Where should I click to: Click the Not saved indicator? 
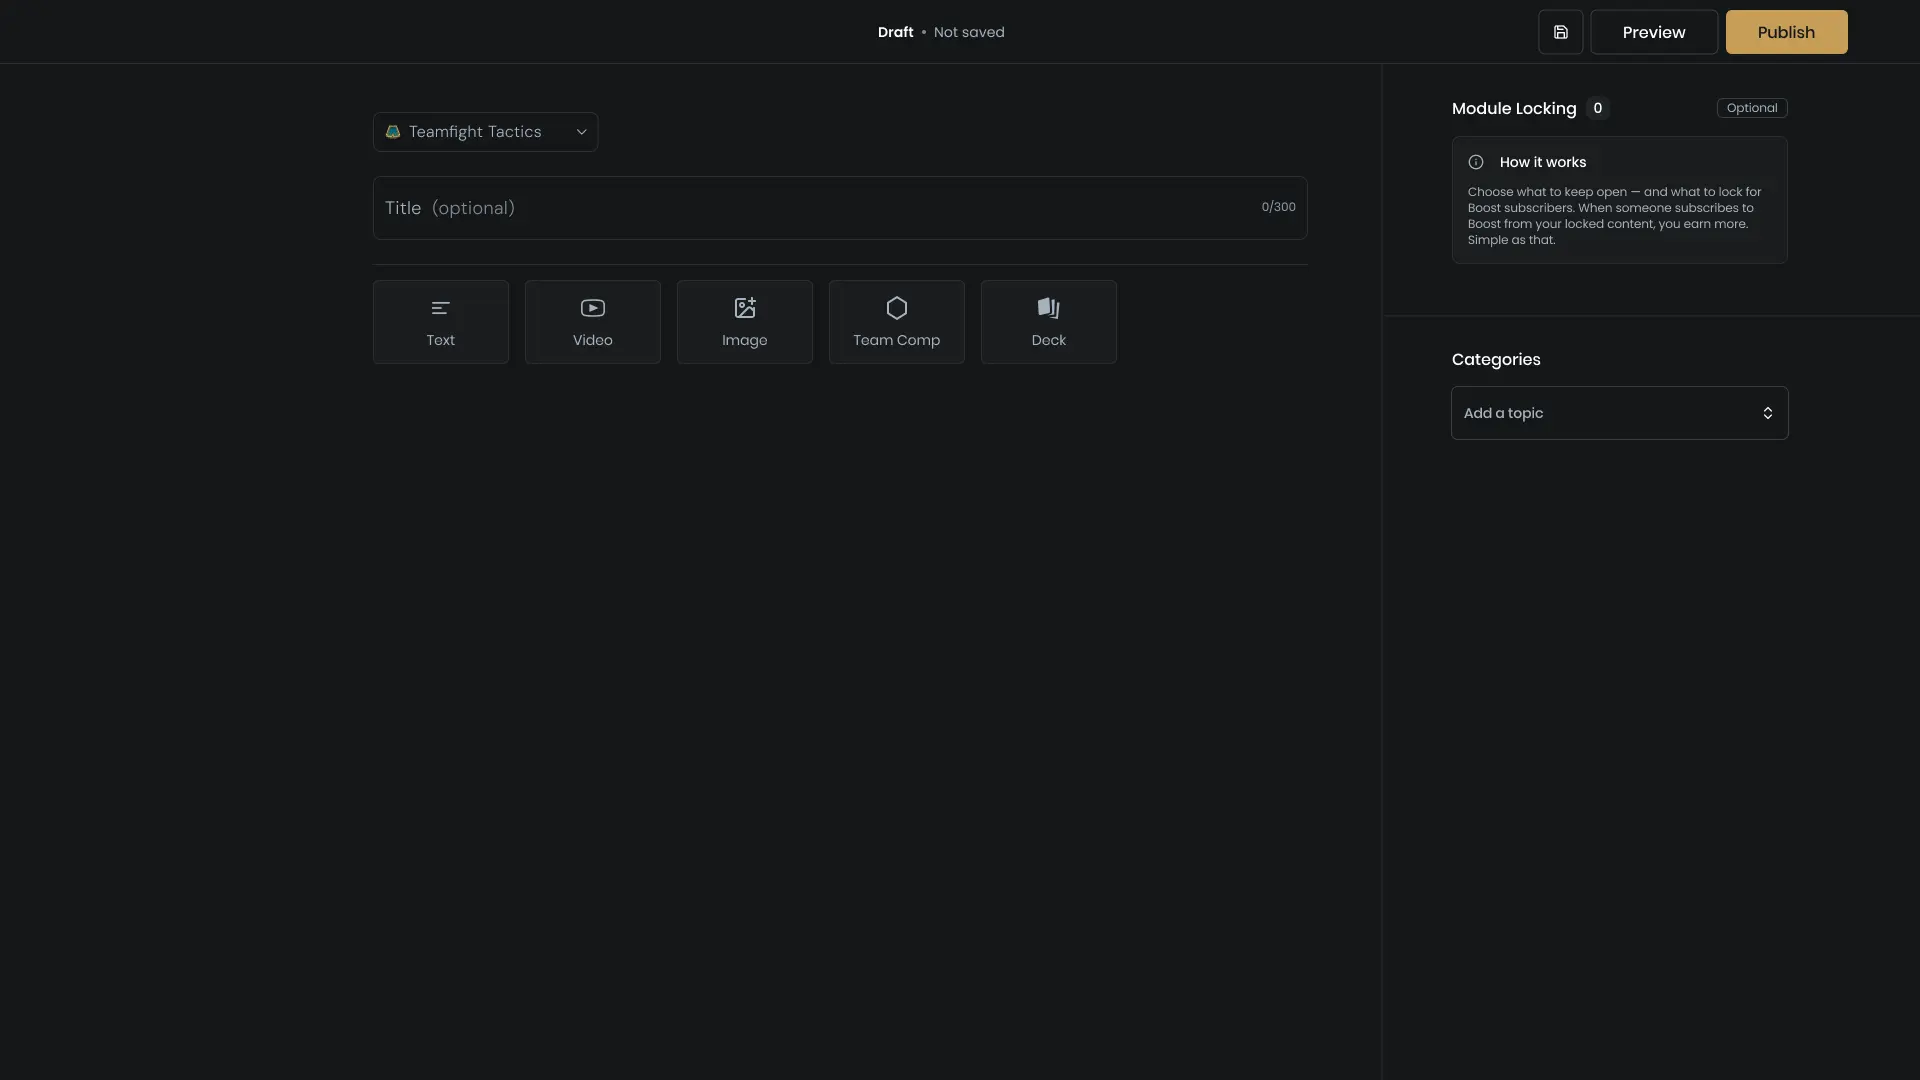968,31
